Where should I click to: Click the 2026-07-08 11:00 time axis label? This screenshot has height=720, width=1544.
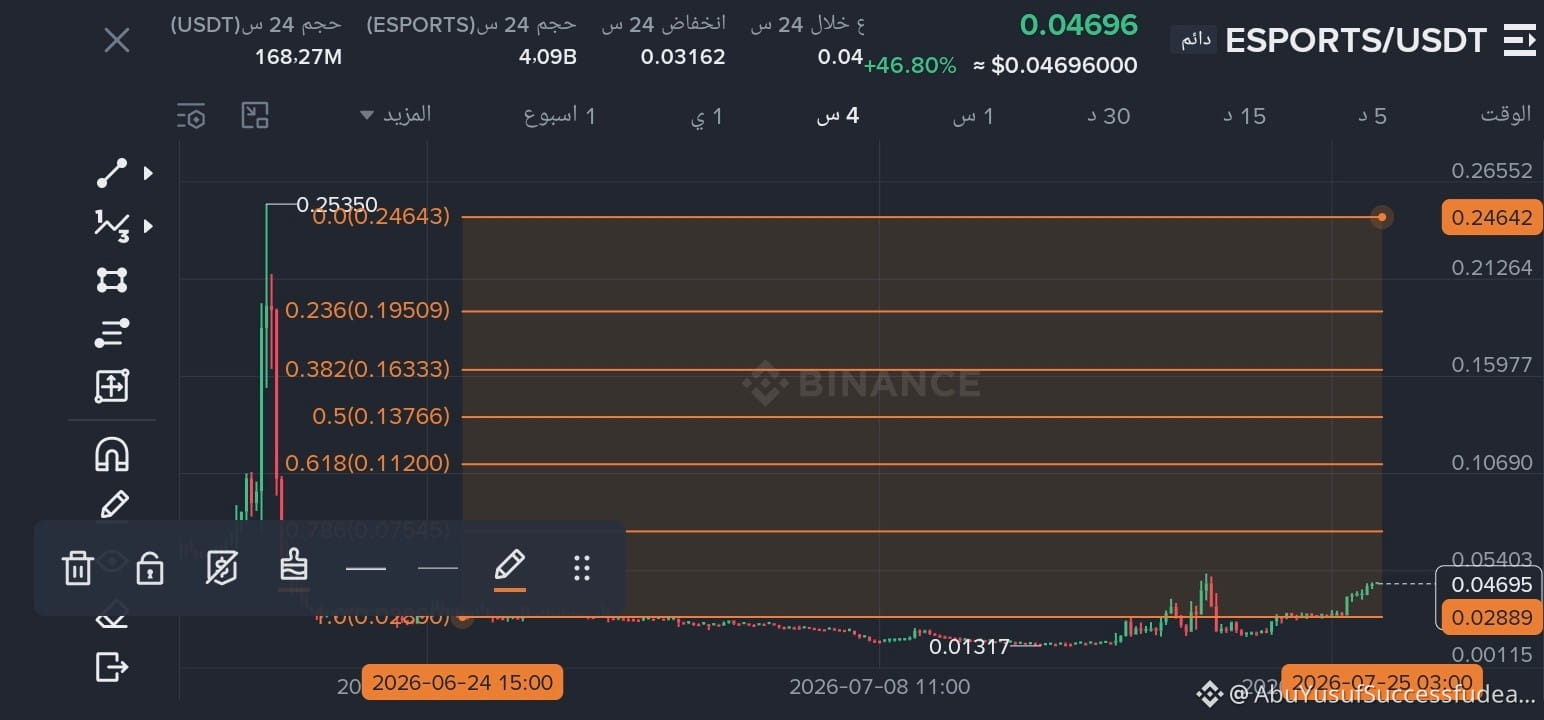879,687
